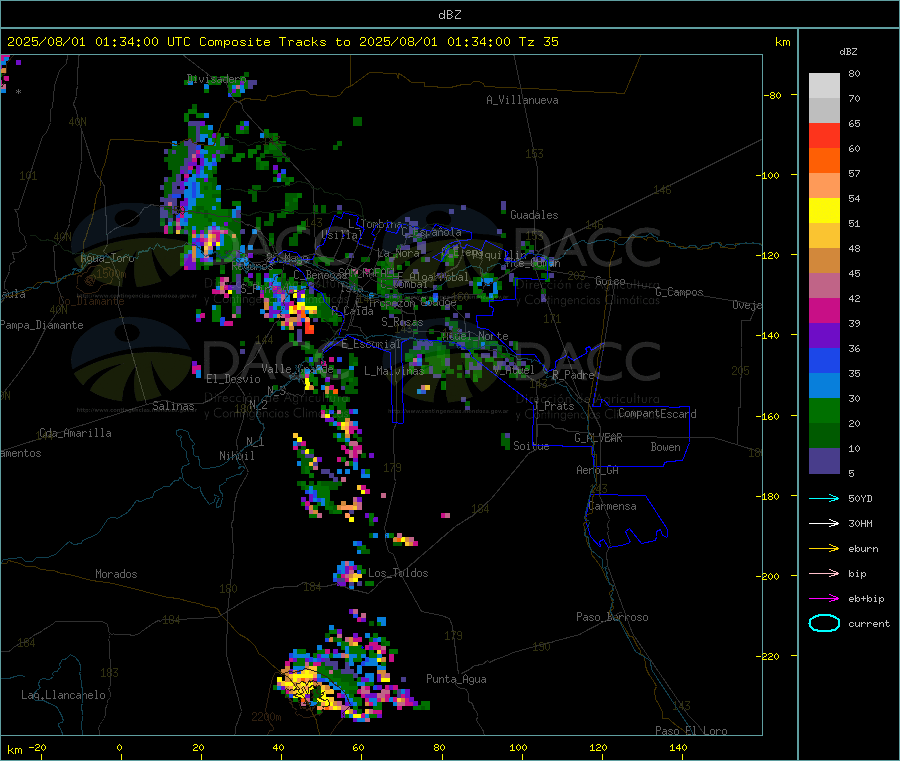Click the J_Prats map label
This screenshot has height=761, width=900.
[x=554, y=405]
